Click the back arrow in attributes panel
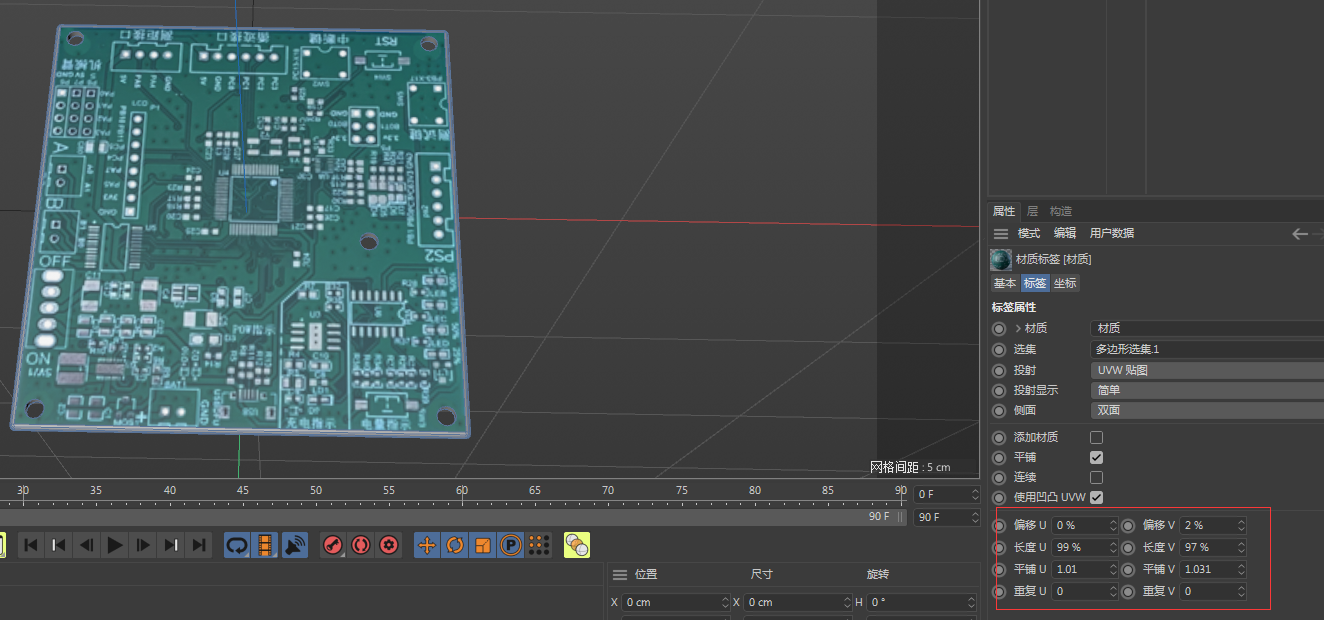1324x620 pixels. [1300, 233]
